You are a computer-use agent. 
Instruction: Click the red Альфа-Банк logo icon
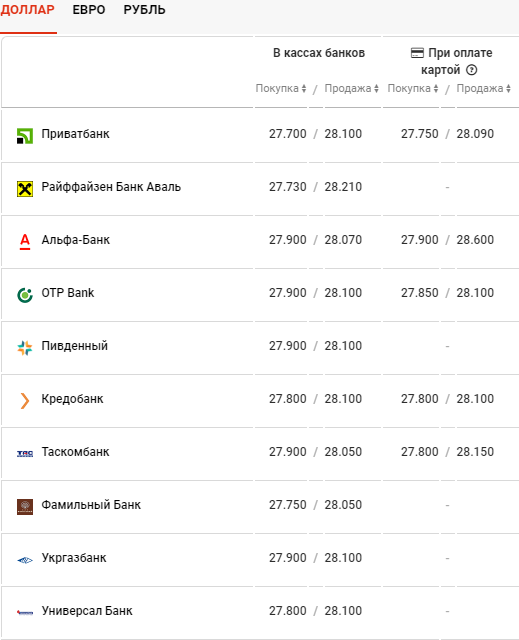25,242
